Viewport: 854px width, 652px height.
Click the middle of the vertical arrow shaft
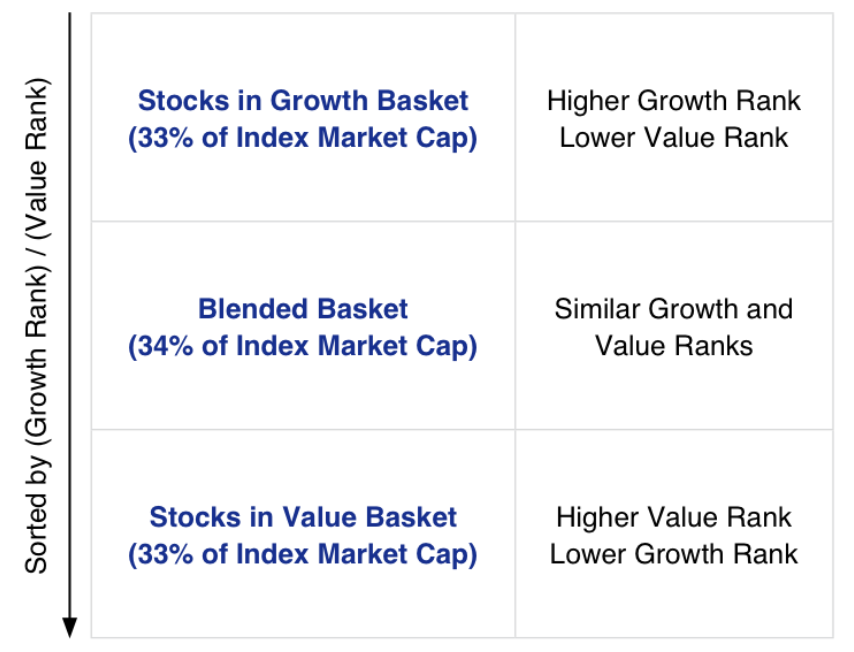tap(70, 320)
